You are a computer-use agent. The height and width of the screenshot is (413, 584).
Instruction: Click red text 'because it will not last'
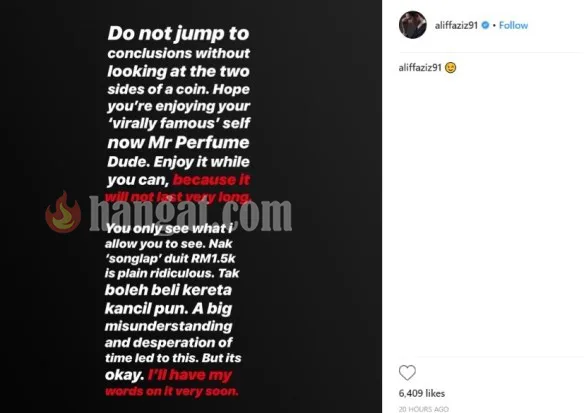click(178, 188)
